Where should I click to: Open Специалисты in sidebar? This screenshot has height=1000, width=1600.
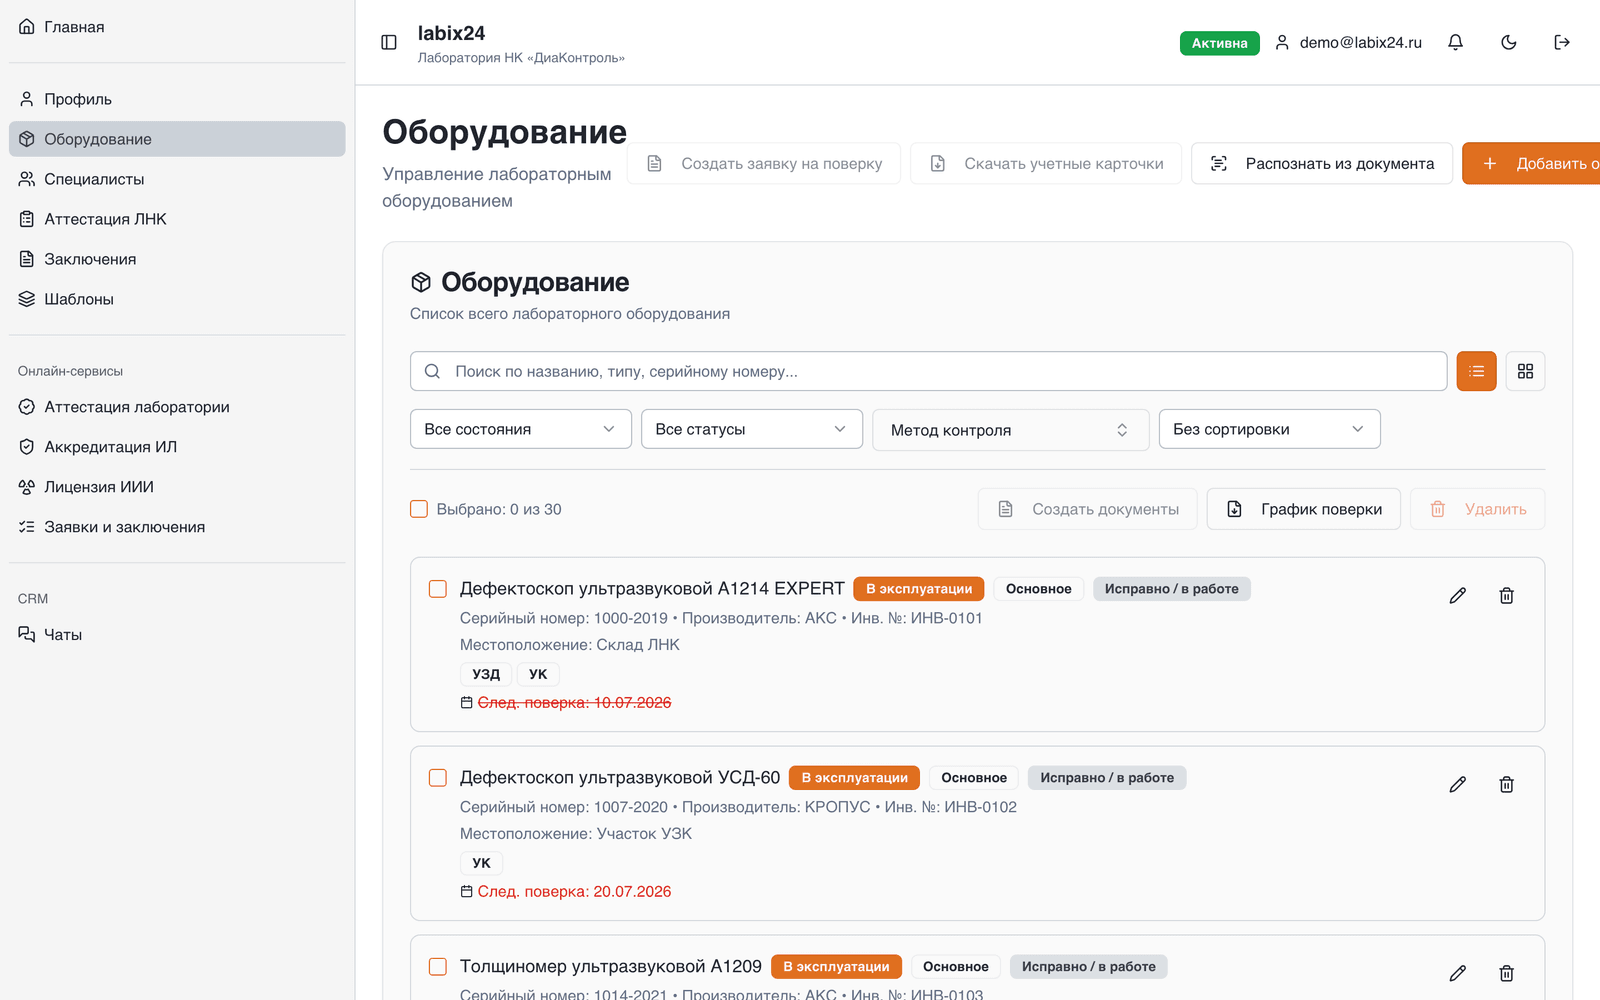click(177, 179)
